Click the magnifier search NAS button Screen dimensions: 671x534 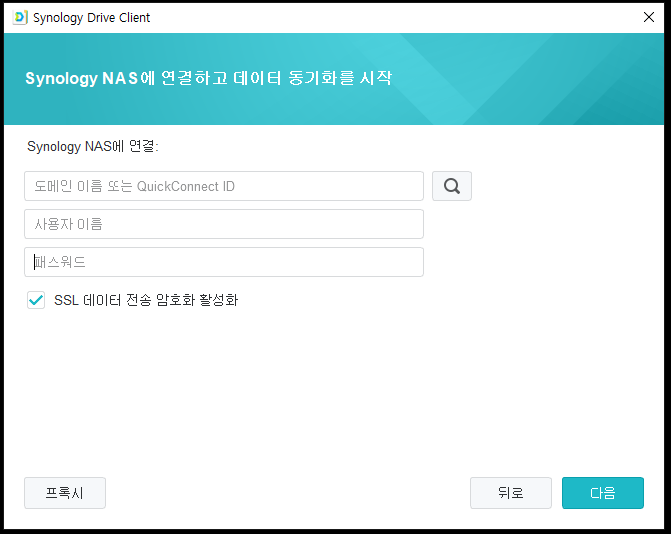(x=452, y=186)
